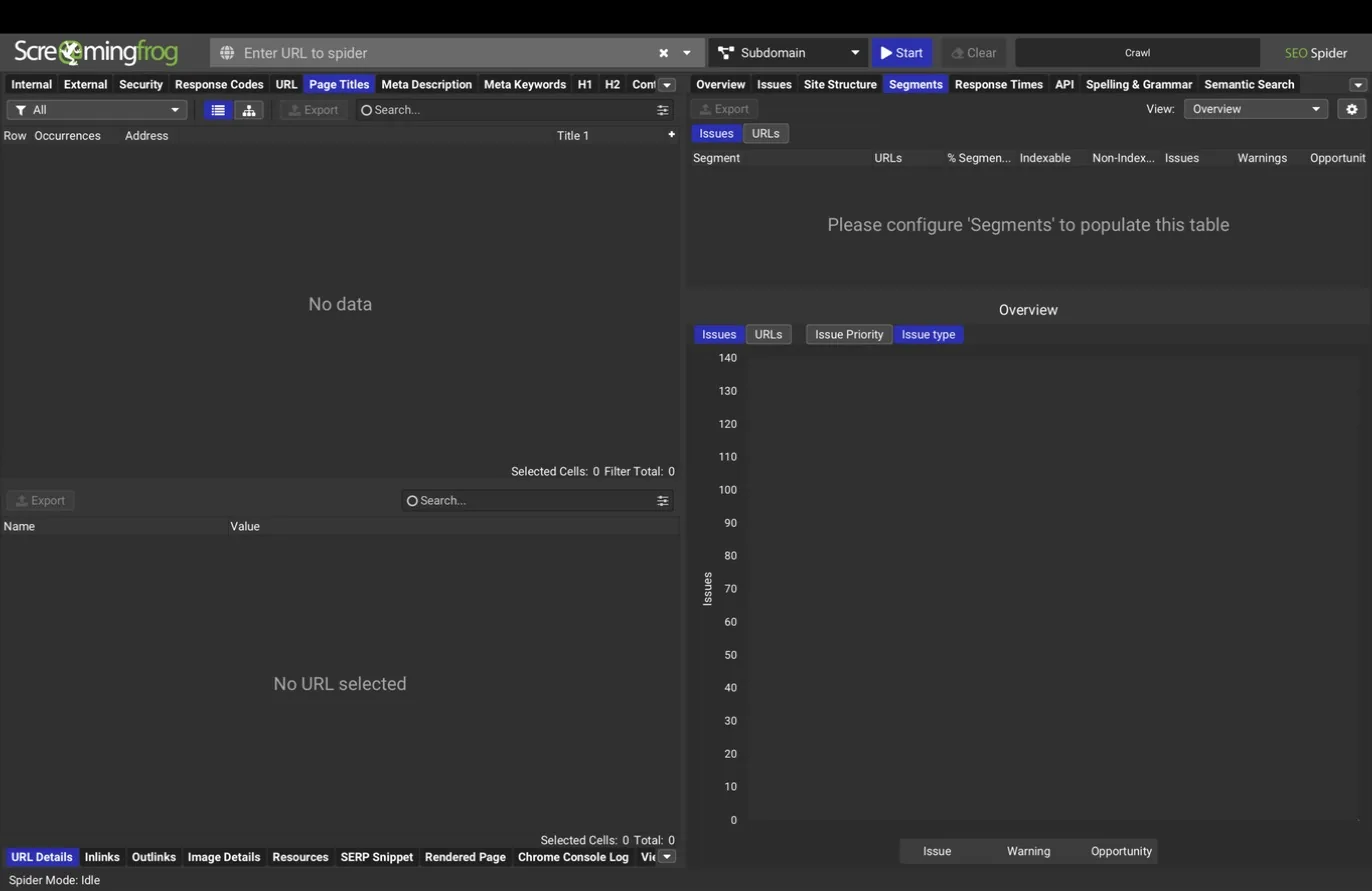The height and width of the screenshot is (891, 1372).
Task: Expand hidden bottom tabs list
Action: click(x=667, y=856)
